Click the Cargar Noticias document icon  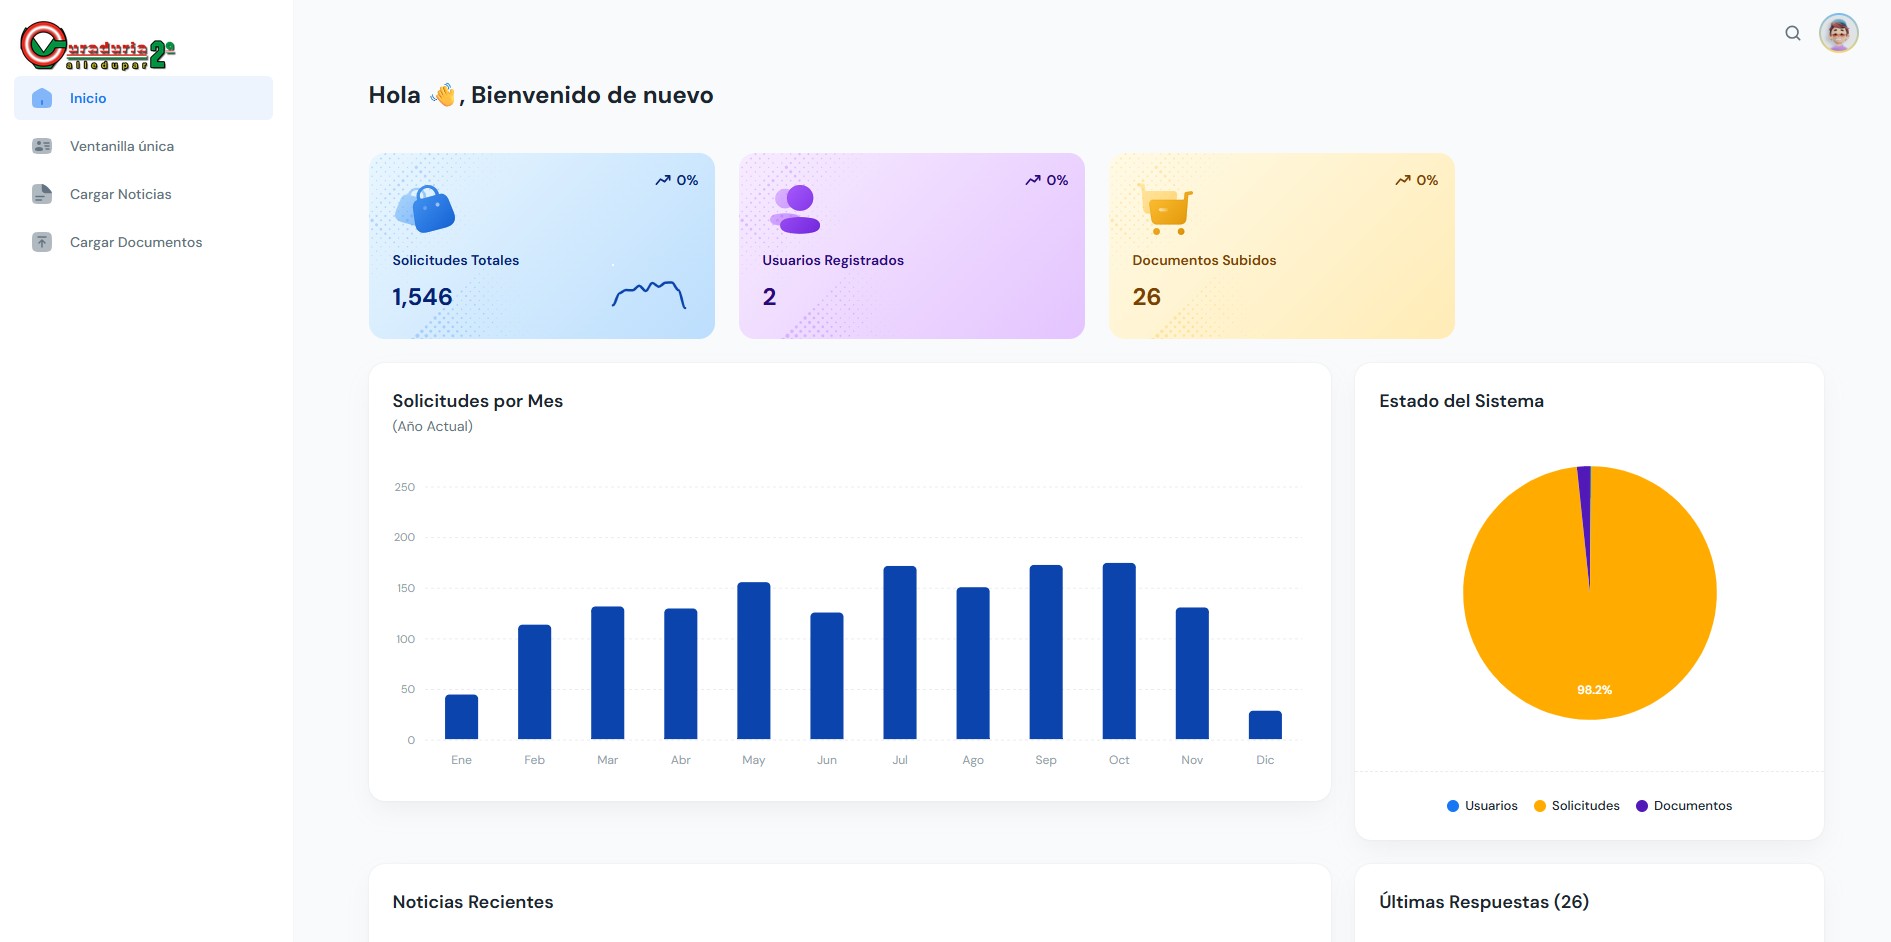click(x=42, y=194)
